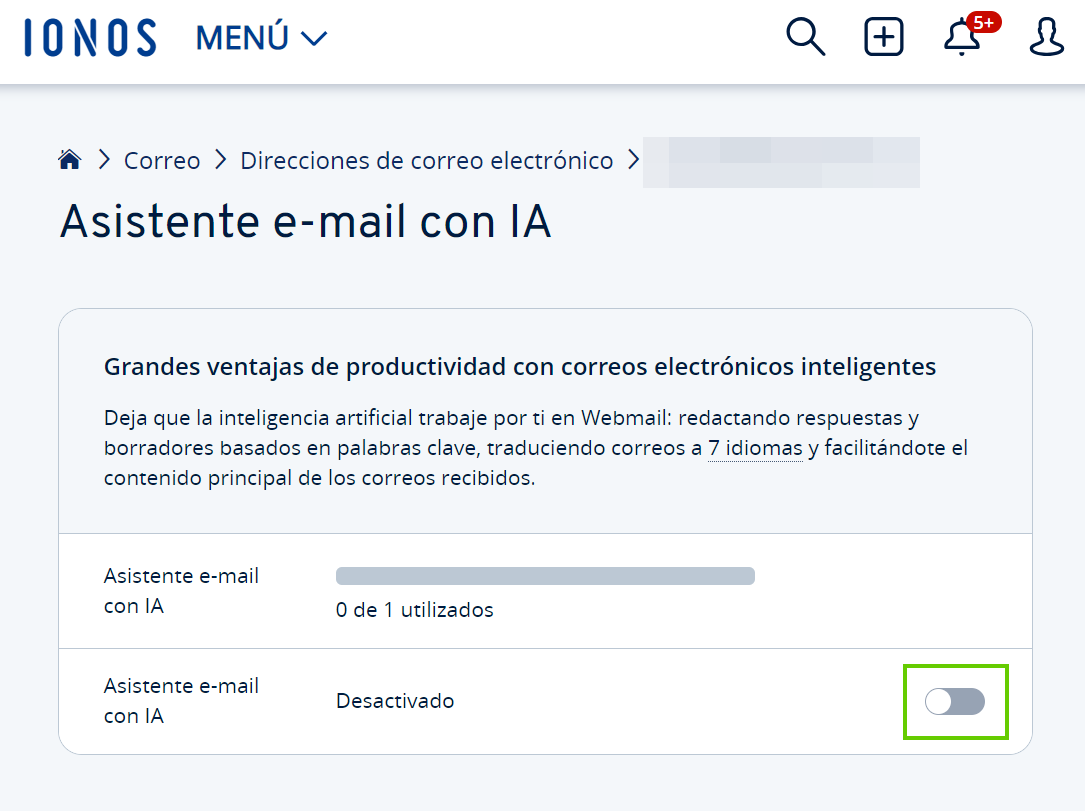Viewport: 1085px width, 811px height.
Task: Click the gray usage progress bar
Action: (x=545, y=576)
